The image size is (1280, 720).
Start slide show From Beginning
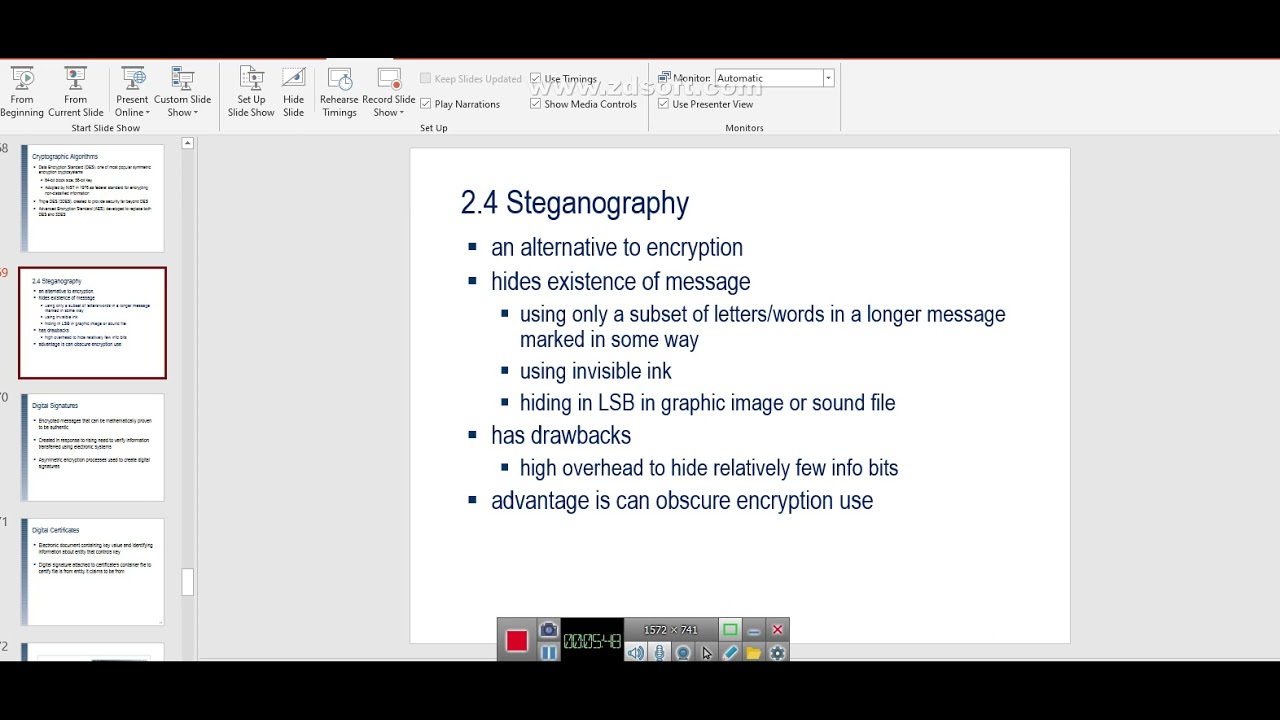tap(22, 92)
